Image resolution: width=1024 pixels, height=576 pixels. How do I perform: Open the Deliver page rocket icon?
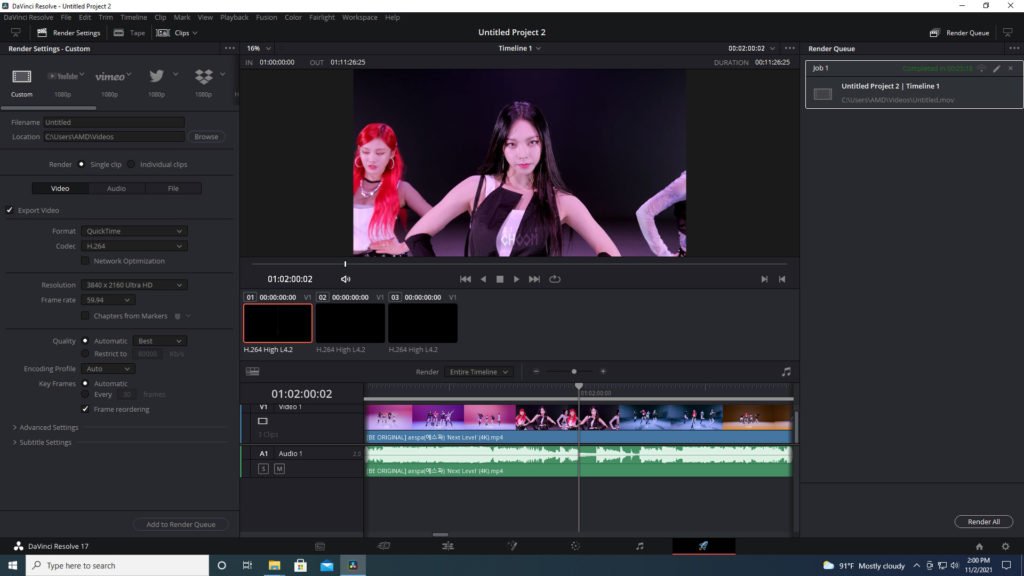(x=703, y=546)
